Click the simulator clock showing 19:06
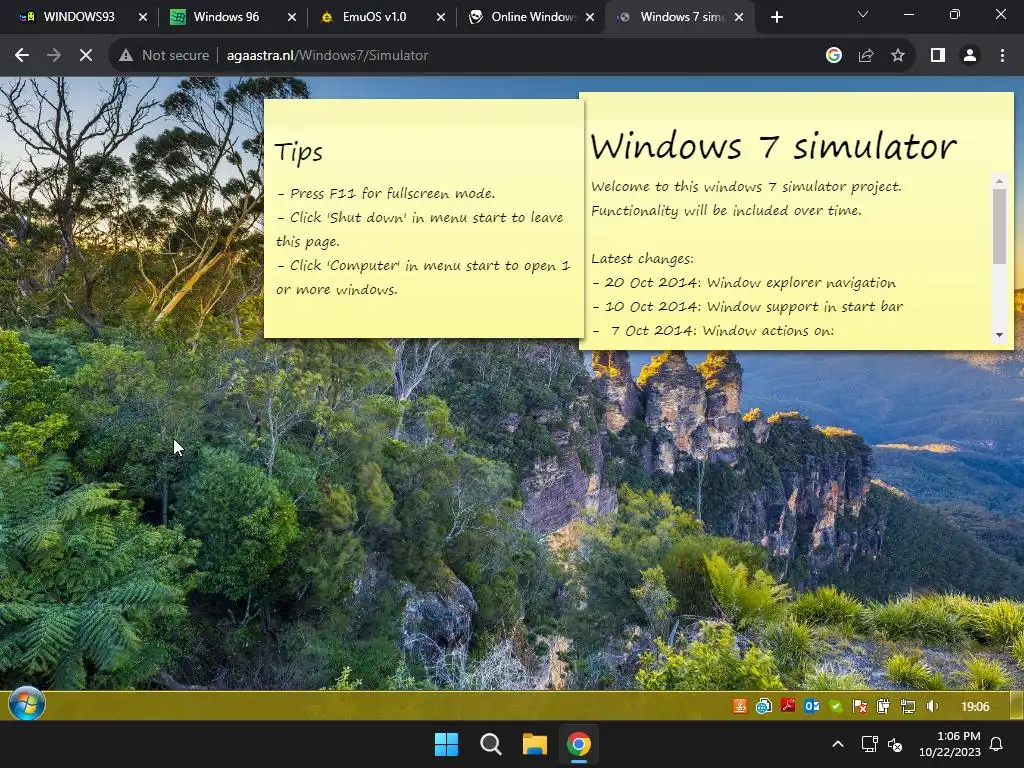The width and height of the screenshot is (1024, 768). click(975, 707)
